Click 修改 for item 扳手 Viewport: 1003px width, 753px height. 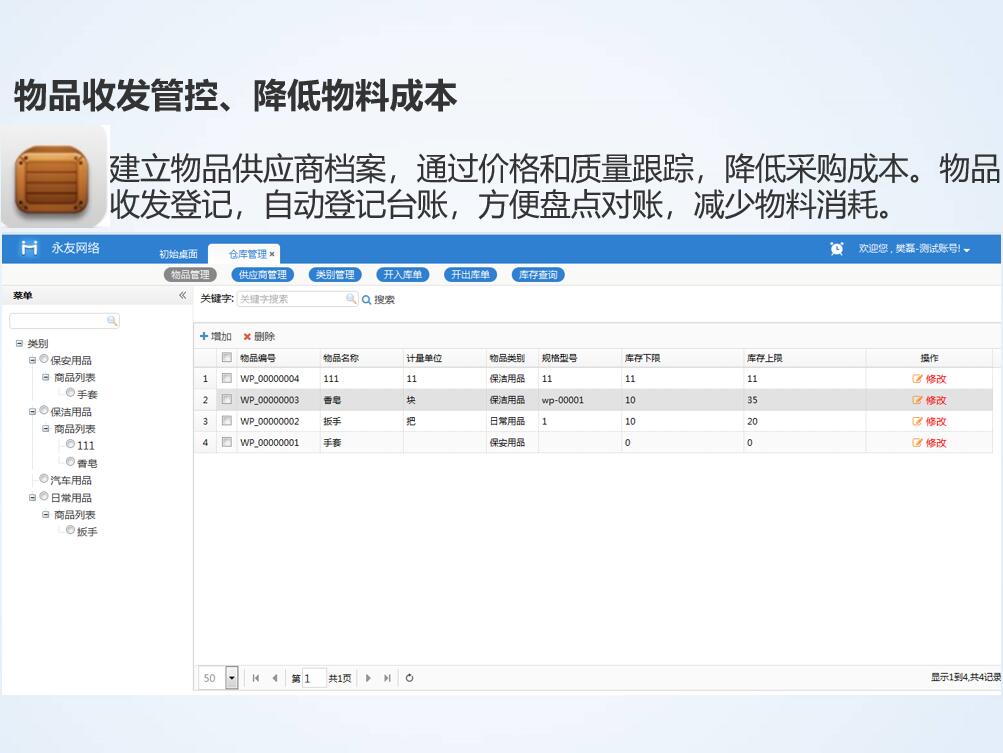pyautogui.click(x=929, y=422)
